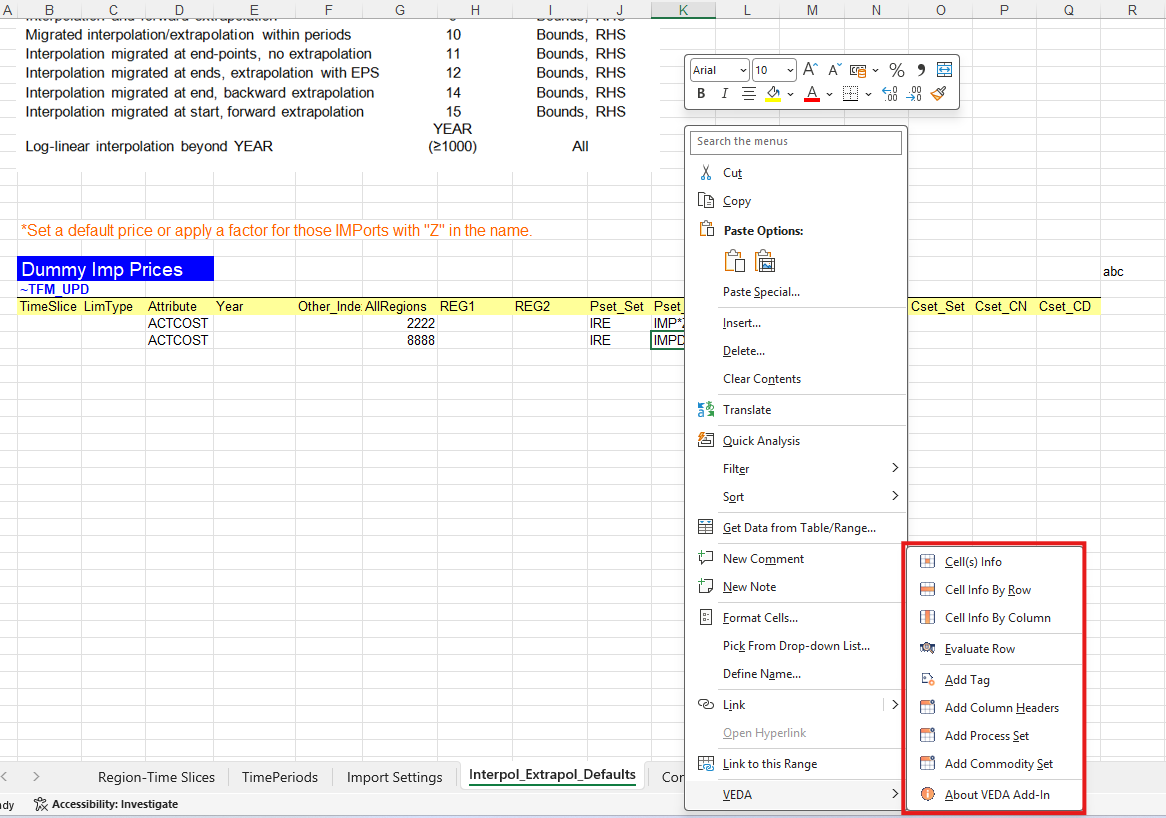
Task: Apply yellow fill color
Action: tap(773, 93)
